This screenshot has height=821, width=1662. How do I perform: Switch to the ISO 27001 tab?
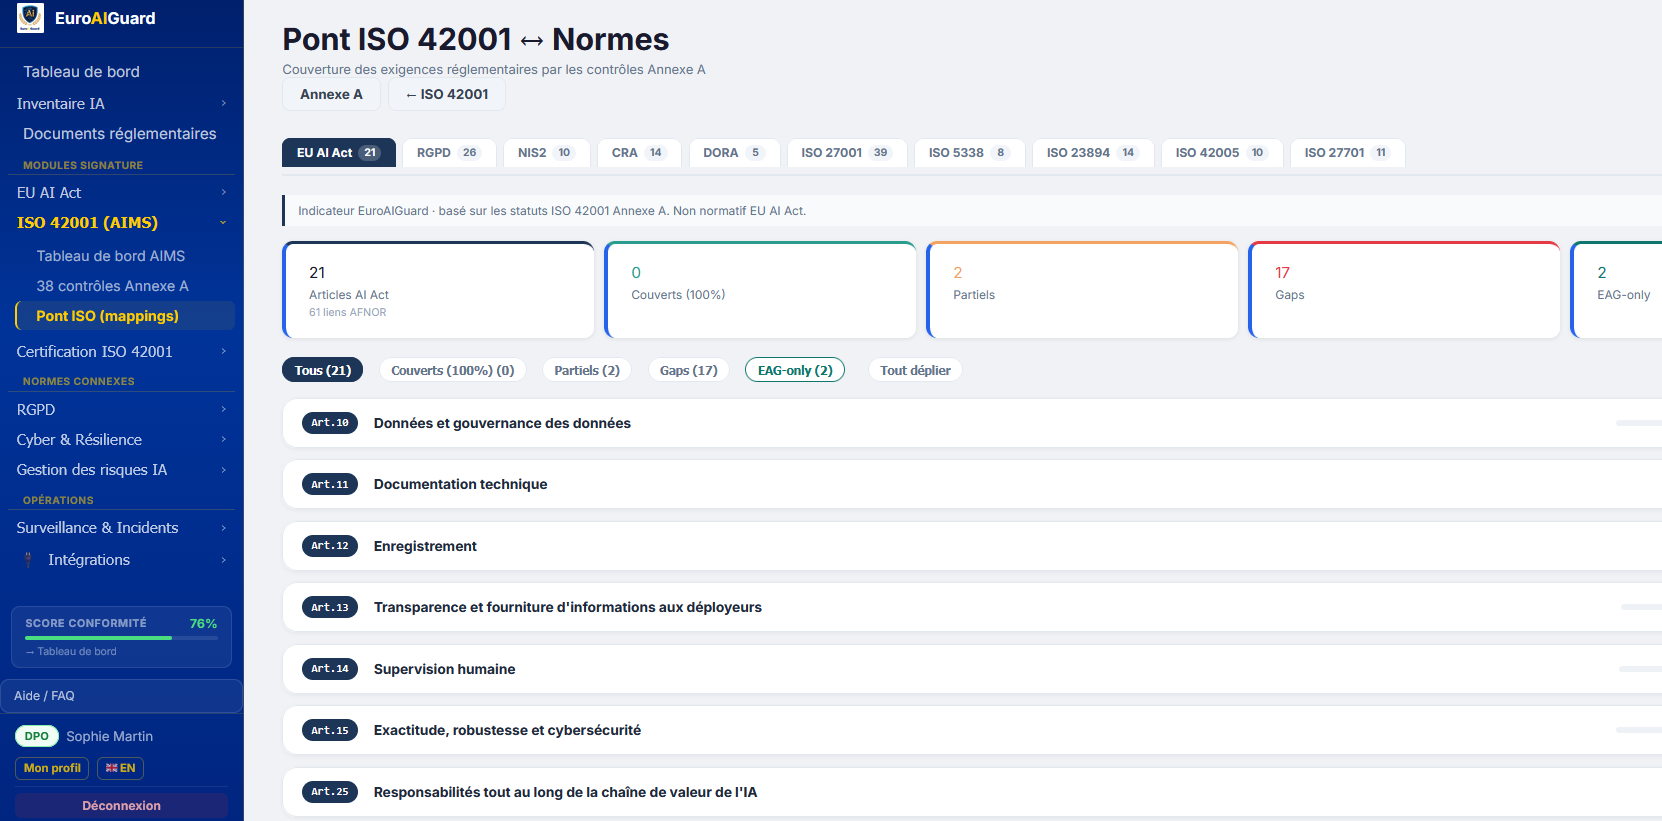[x=847, y=153]
